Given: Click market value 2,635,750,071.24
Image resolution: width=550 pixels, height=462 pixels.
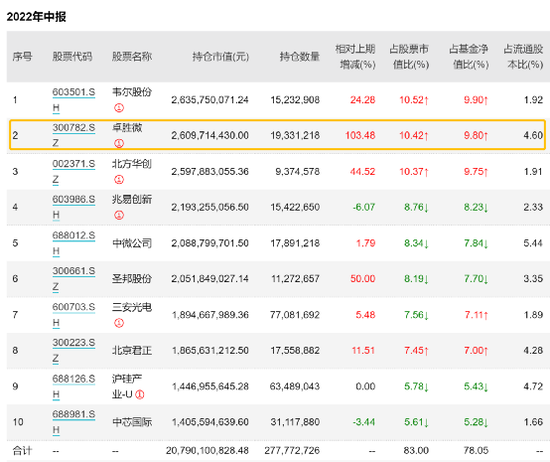Looking at the screenshot, I should tap(210, 100).
